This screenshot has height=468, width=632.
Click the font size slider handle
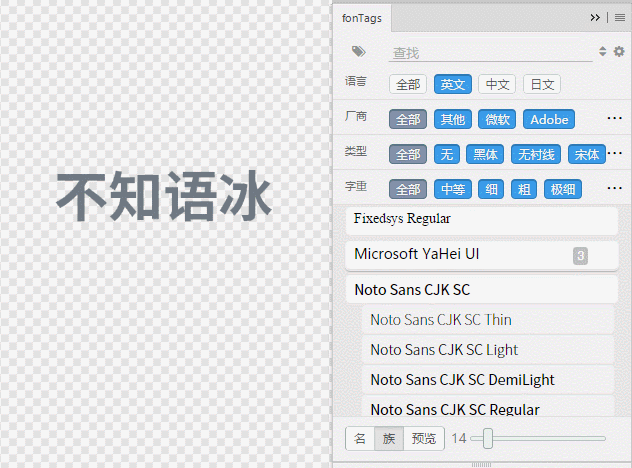tap(488, 438)
